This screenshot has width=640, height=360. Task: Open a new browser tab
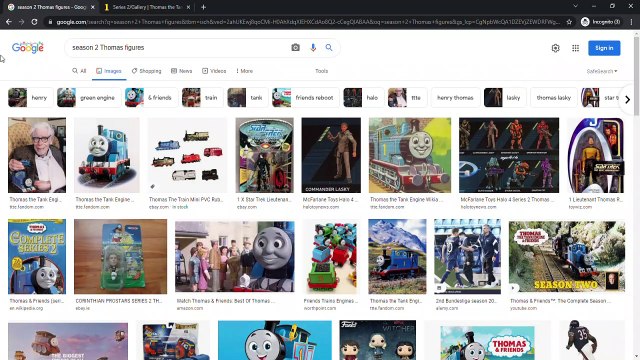click(x=203, y=7)
